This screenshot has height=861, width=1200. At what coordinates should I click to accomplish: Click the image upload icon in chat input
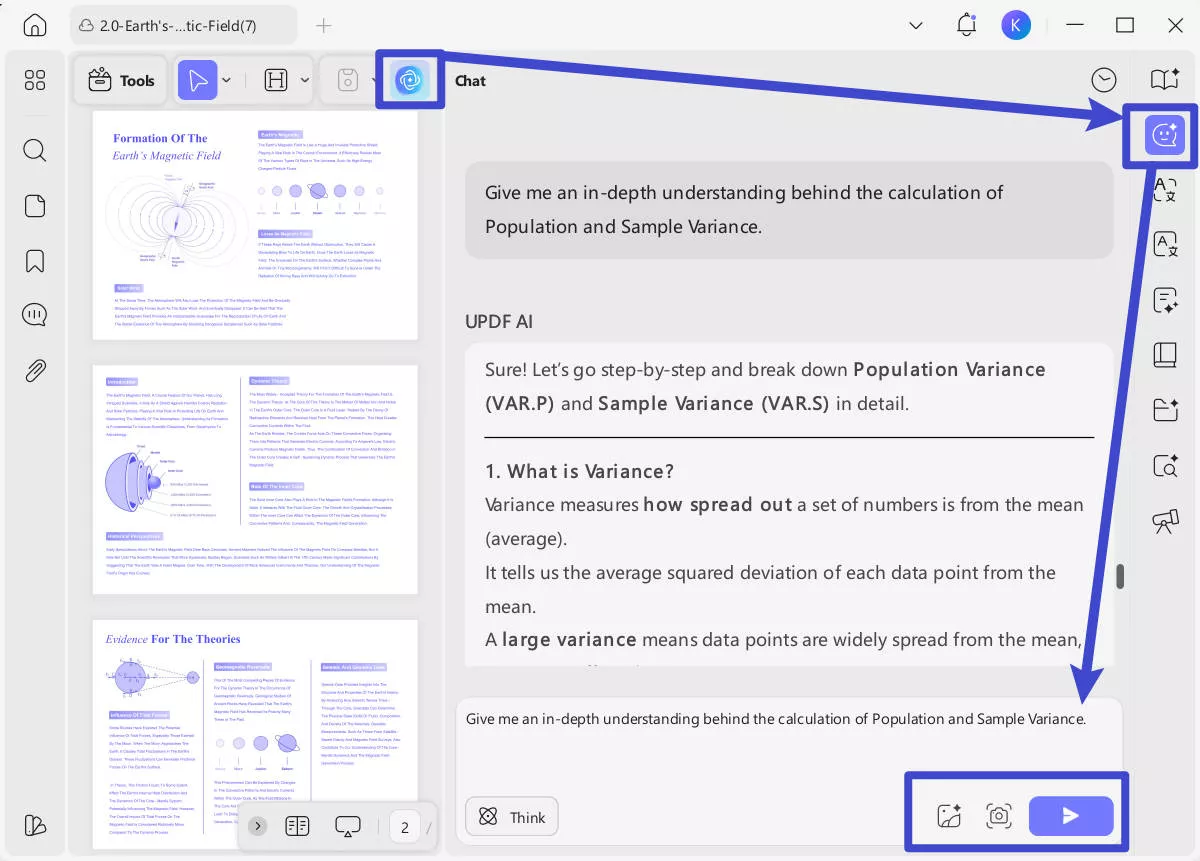949,816
